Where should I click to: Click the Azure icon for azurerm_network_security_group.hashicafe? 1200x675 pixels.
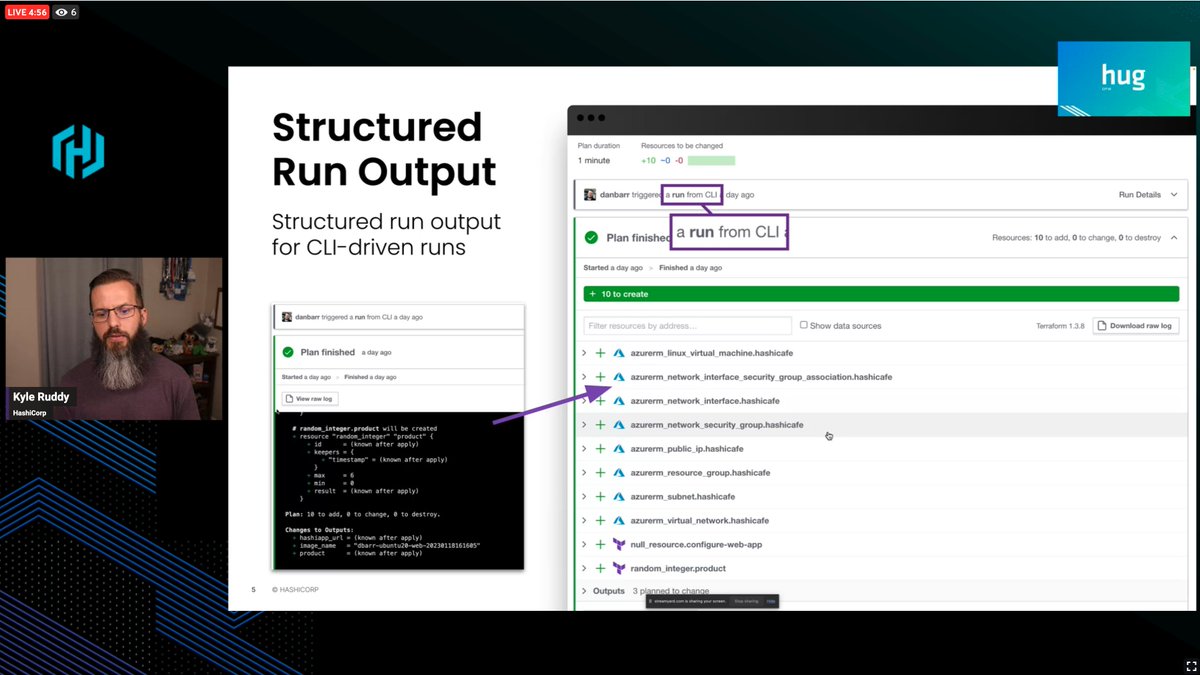coord(619,425)
